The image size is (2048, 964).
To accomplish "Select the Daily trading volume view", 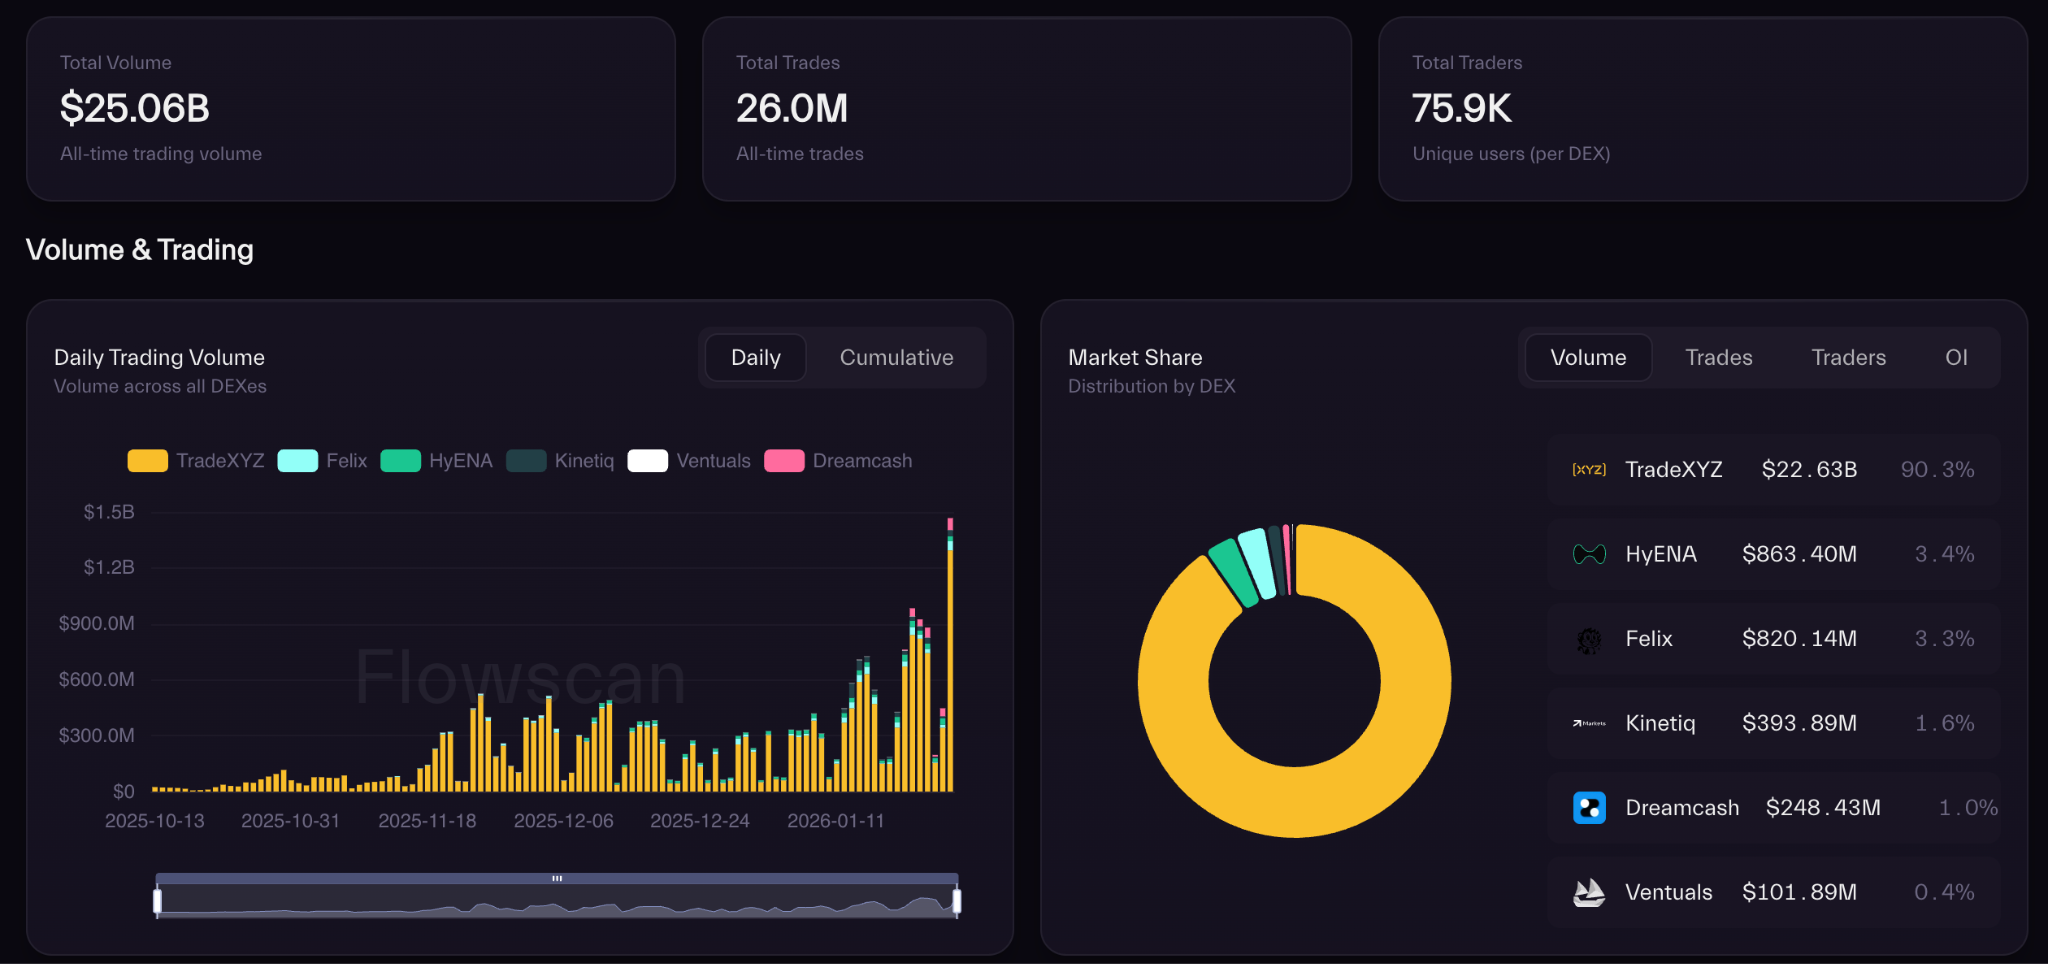I will [755, 357].
